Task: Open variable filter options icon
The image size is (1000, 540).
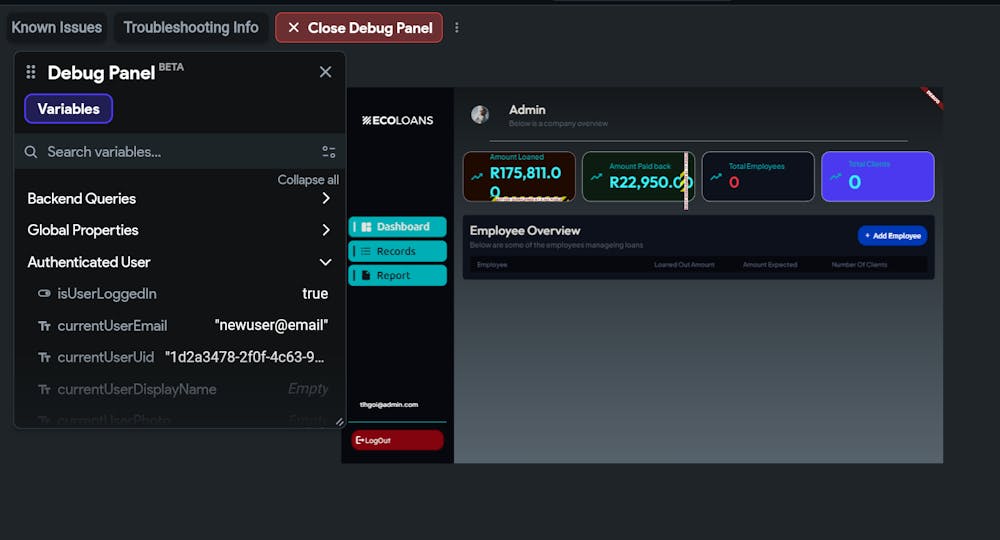Action: point(328,152)
